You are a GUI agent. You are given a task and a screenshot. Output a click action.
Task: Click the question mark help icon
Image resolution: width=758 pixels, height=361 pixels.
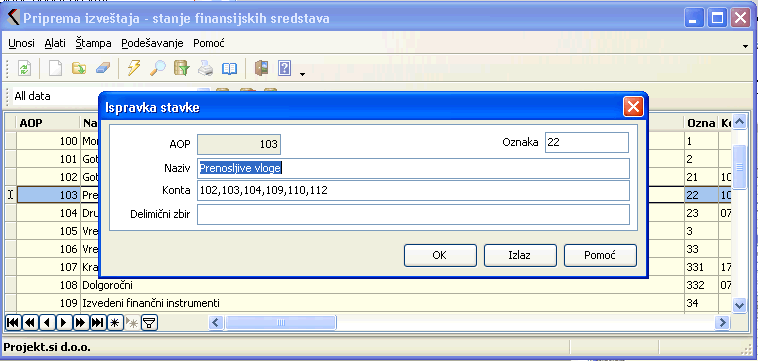pyautogui.click(x=284, y=69)
